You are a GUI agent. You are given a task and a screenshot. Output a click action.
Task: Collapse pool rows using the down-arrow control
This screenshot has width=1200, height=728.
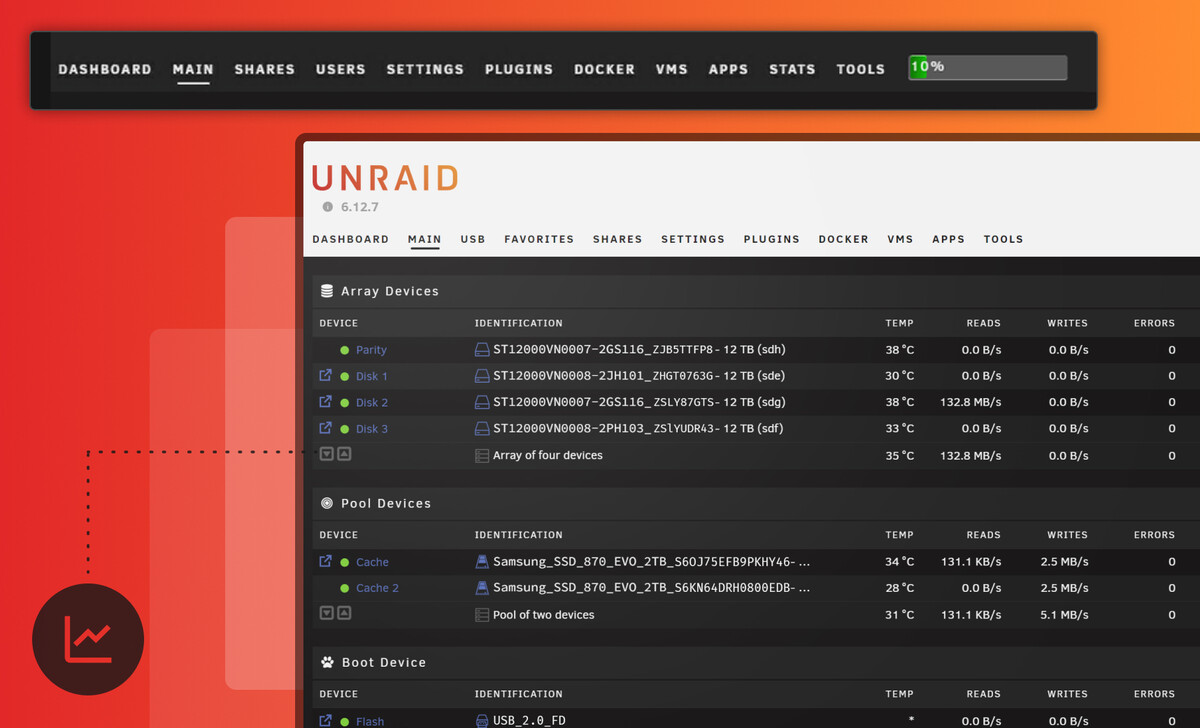[x=325, y=612]
